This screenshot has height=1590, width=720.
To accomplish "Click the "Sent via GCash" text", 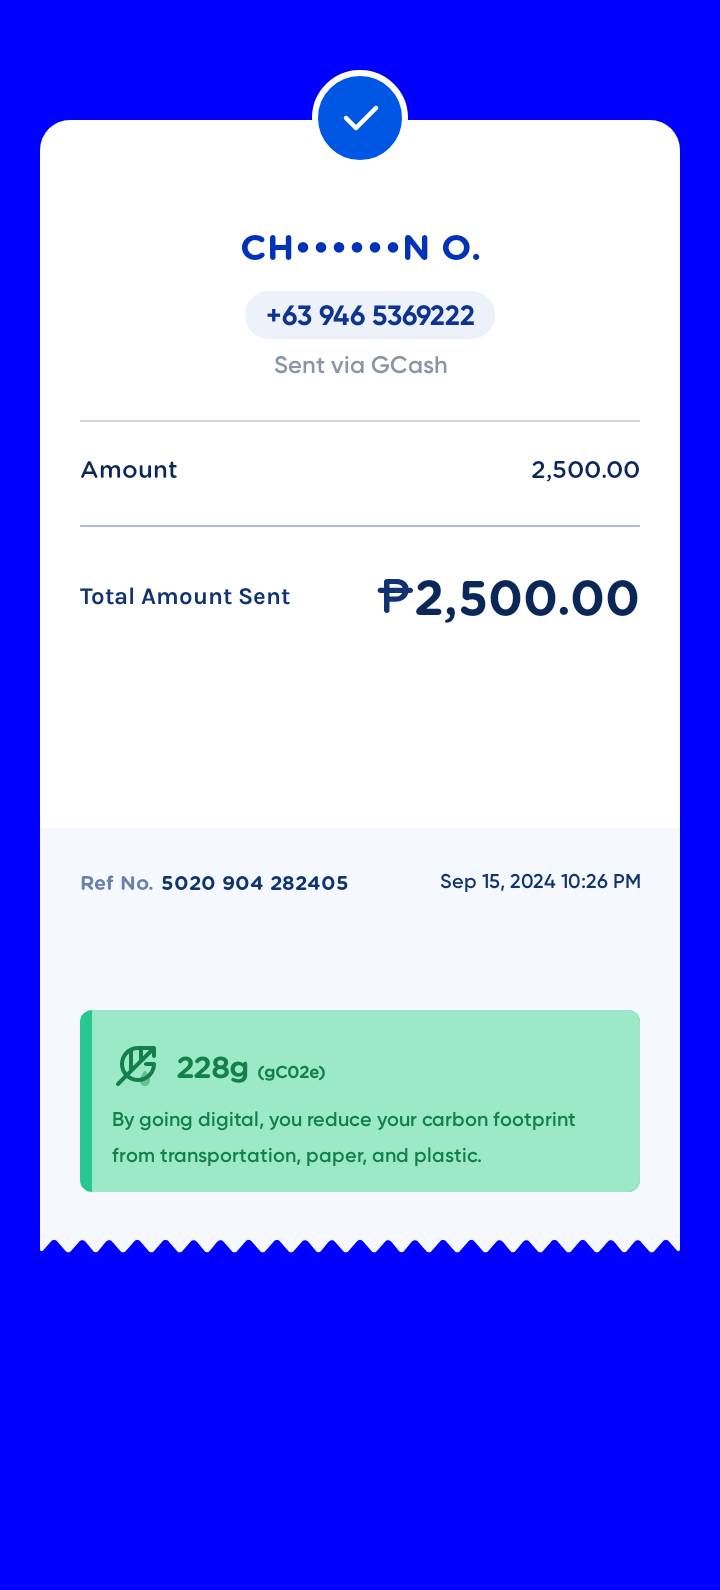I will tap(360, 365).
